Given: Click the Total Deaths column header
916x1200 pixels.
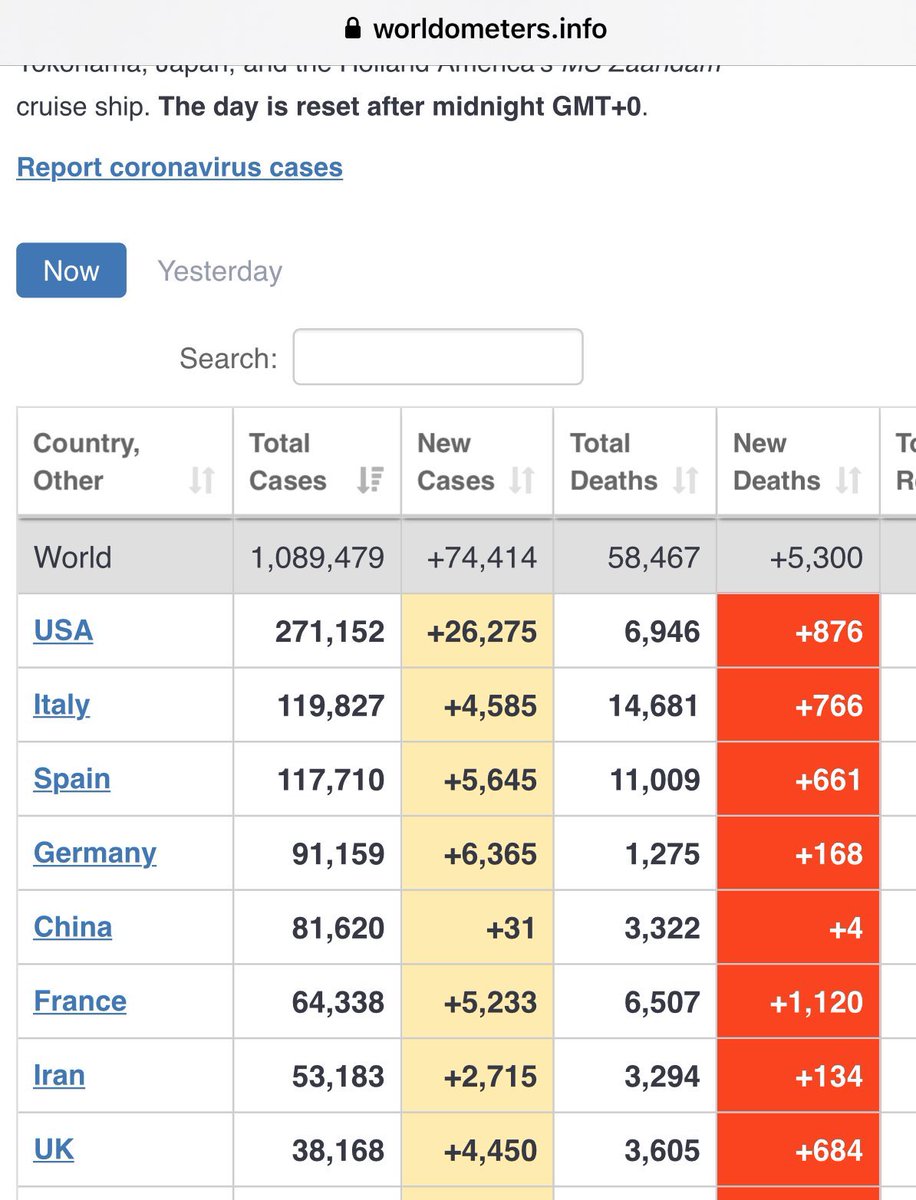Looking at the screenshot, I should [x=635, y=462].
